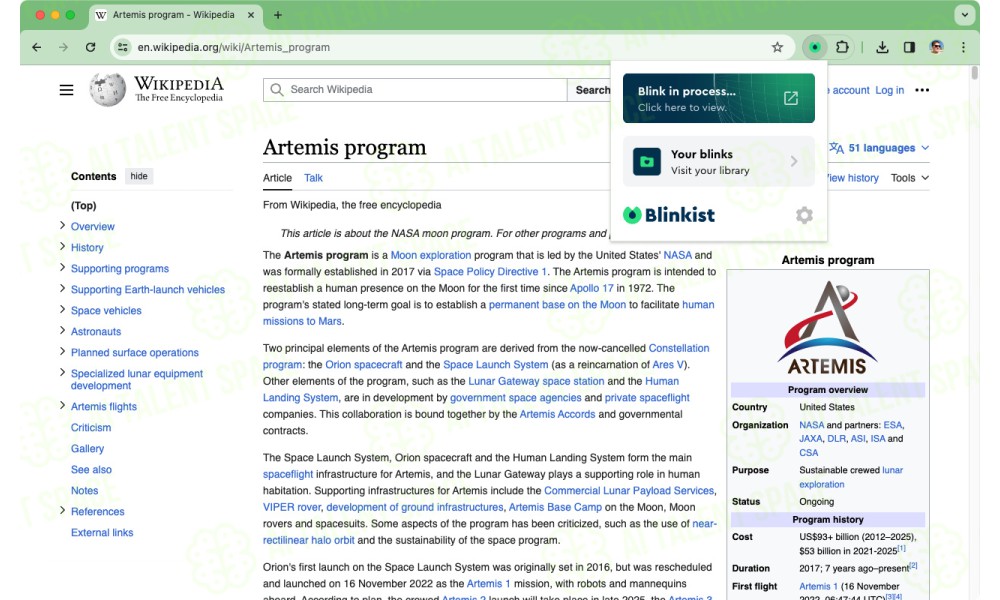Follow the Apollo 17 link

[591, 288]
